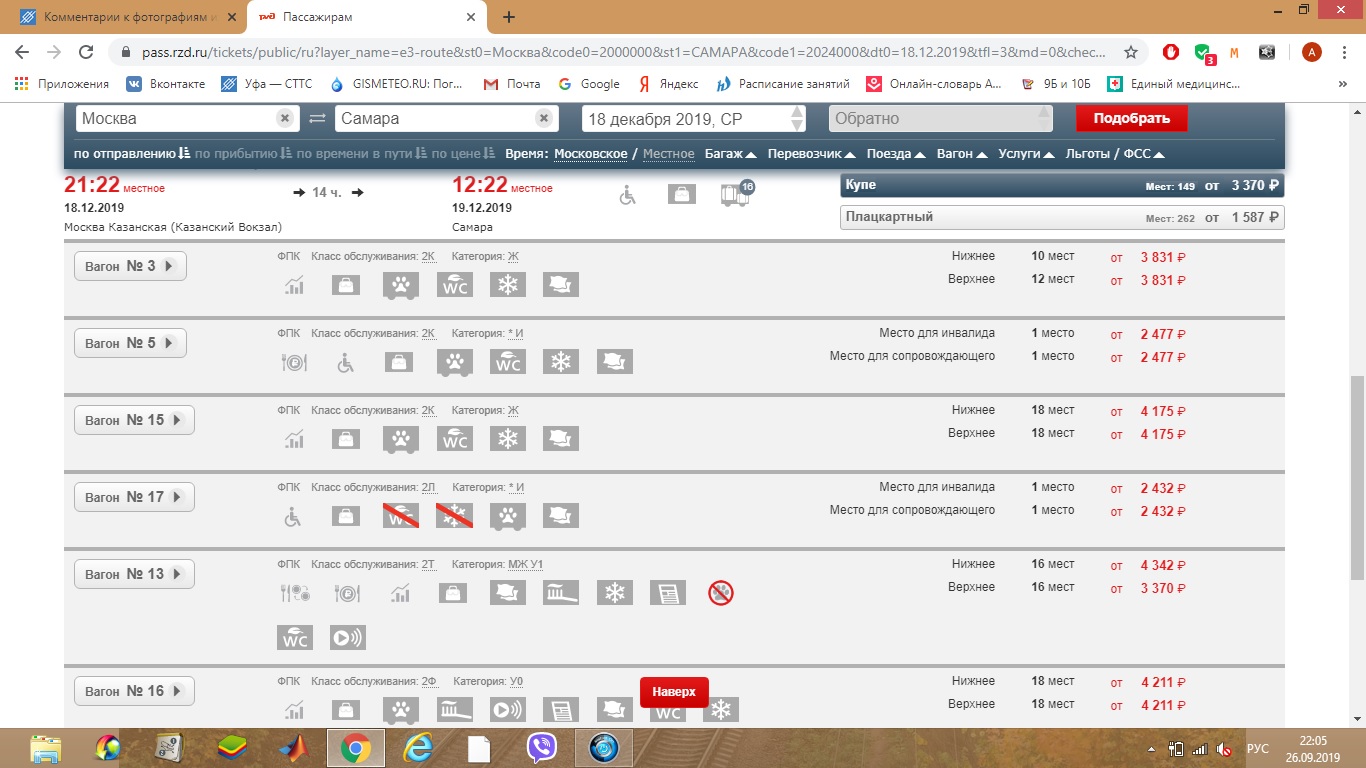
Task: Open Вконтакте bookmark in bookmarks bar
Action: [166, 84]
